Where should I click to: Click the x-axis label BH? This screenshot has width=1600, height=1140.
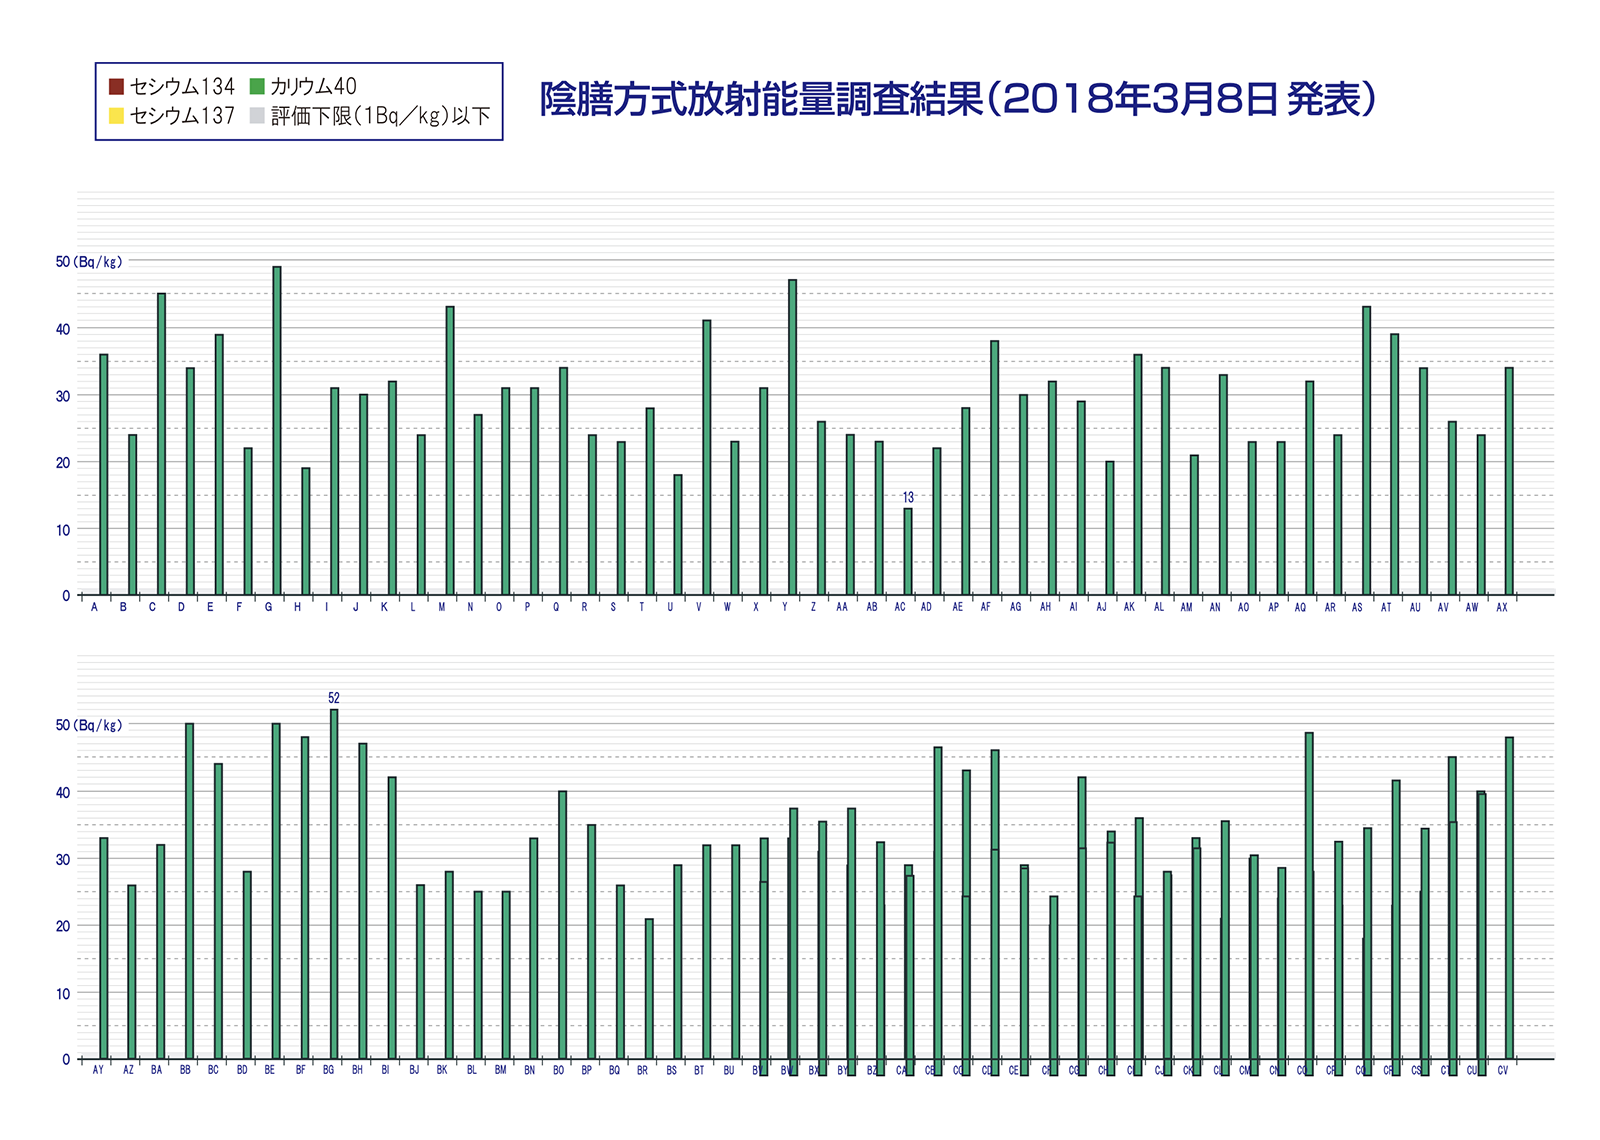click(357, 1070)
